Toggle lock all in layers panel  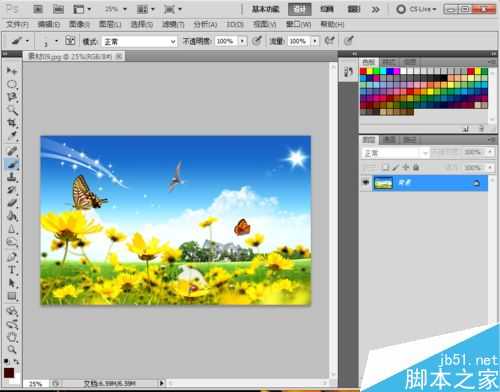coord(416,167)
